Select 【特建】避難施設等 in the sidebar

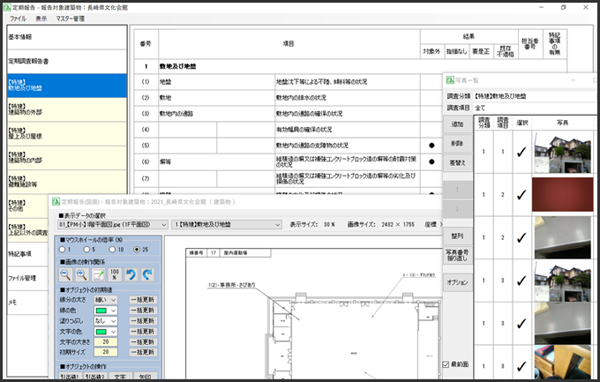point(67,182)
